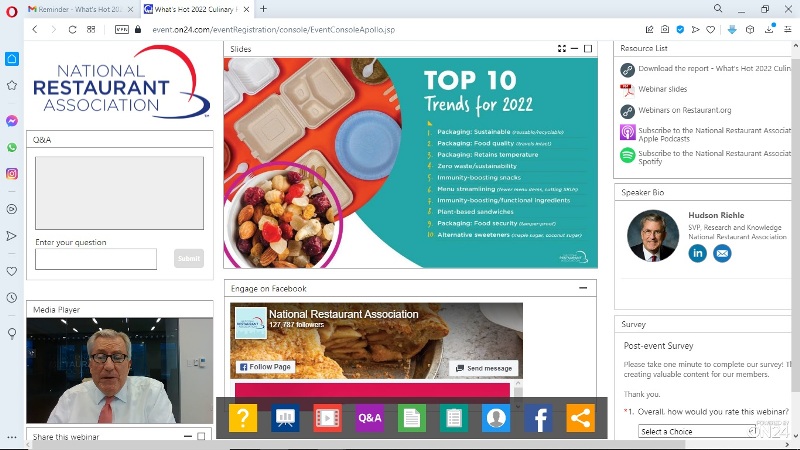Expand Slides panel to fullscreen
This screenshot has width=800, height=450.
(562, 48)
